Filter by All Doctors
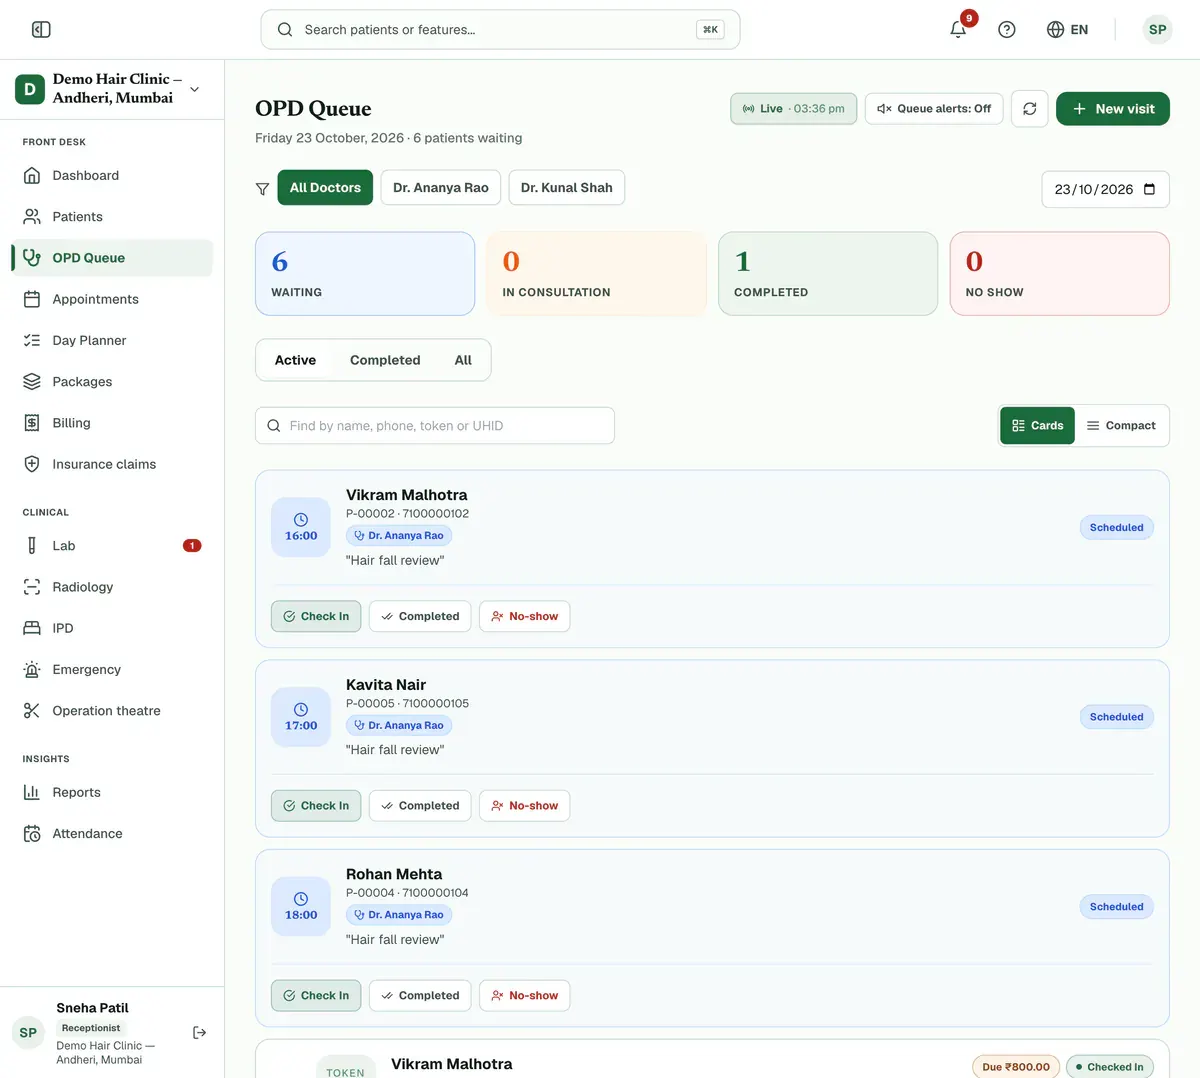Image resolution: width=1200 pixels, height=1078 pixels. pos(325,188)
